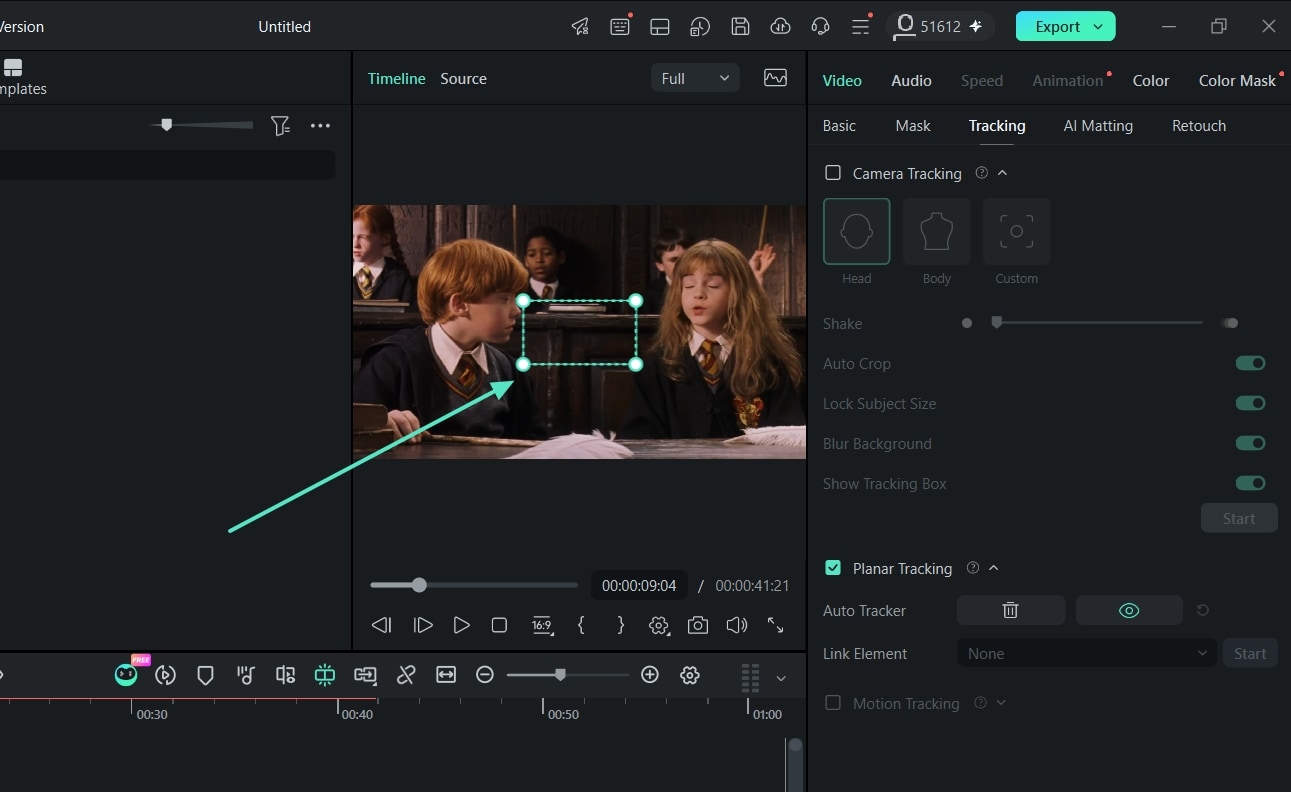Enable the Camera Tracking checkbox

(833, 173)
